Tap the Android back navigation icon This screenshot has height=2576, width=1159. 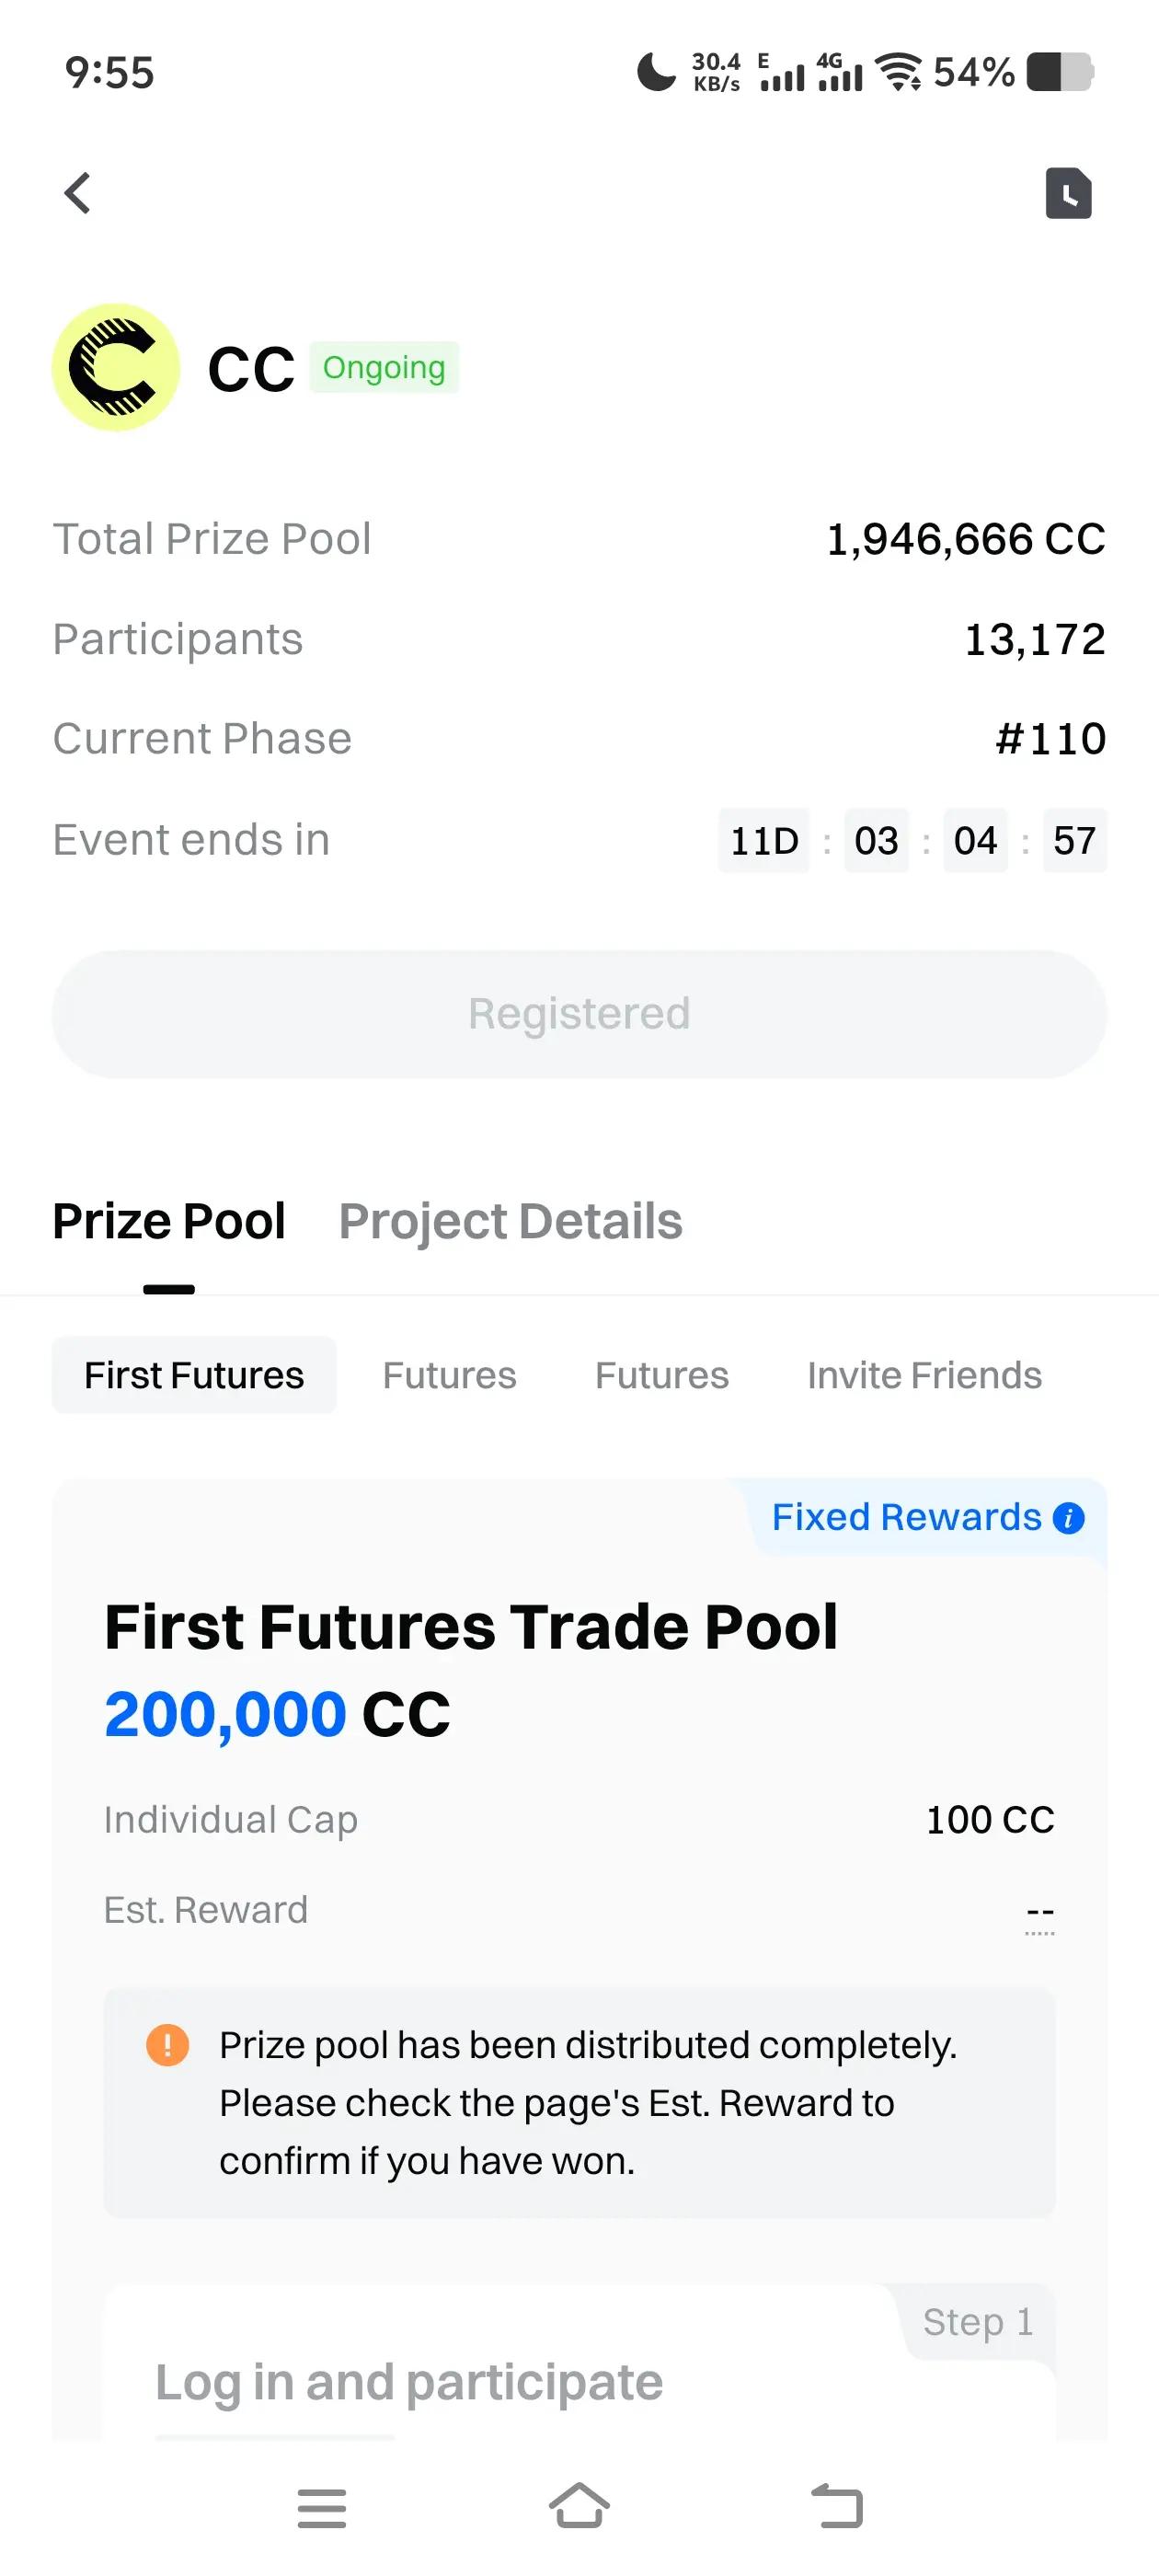(x=837, y=2506)
